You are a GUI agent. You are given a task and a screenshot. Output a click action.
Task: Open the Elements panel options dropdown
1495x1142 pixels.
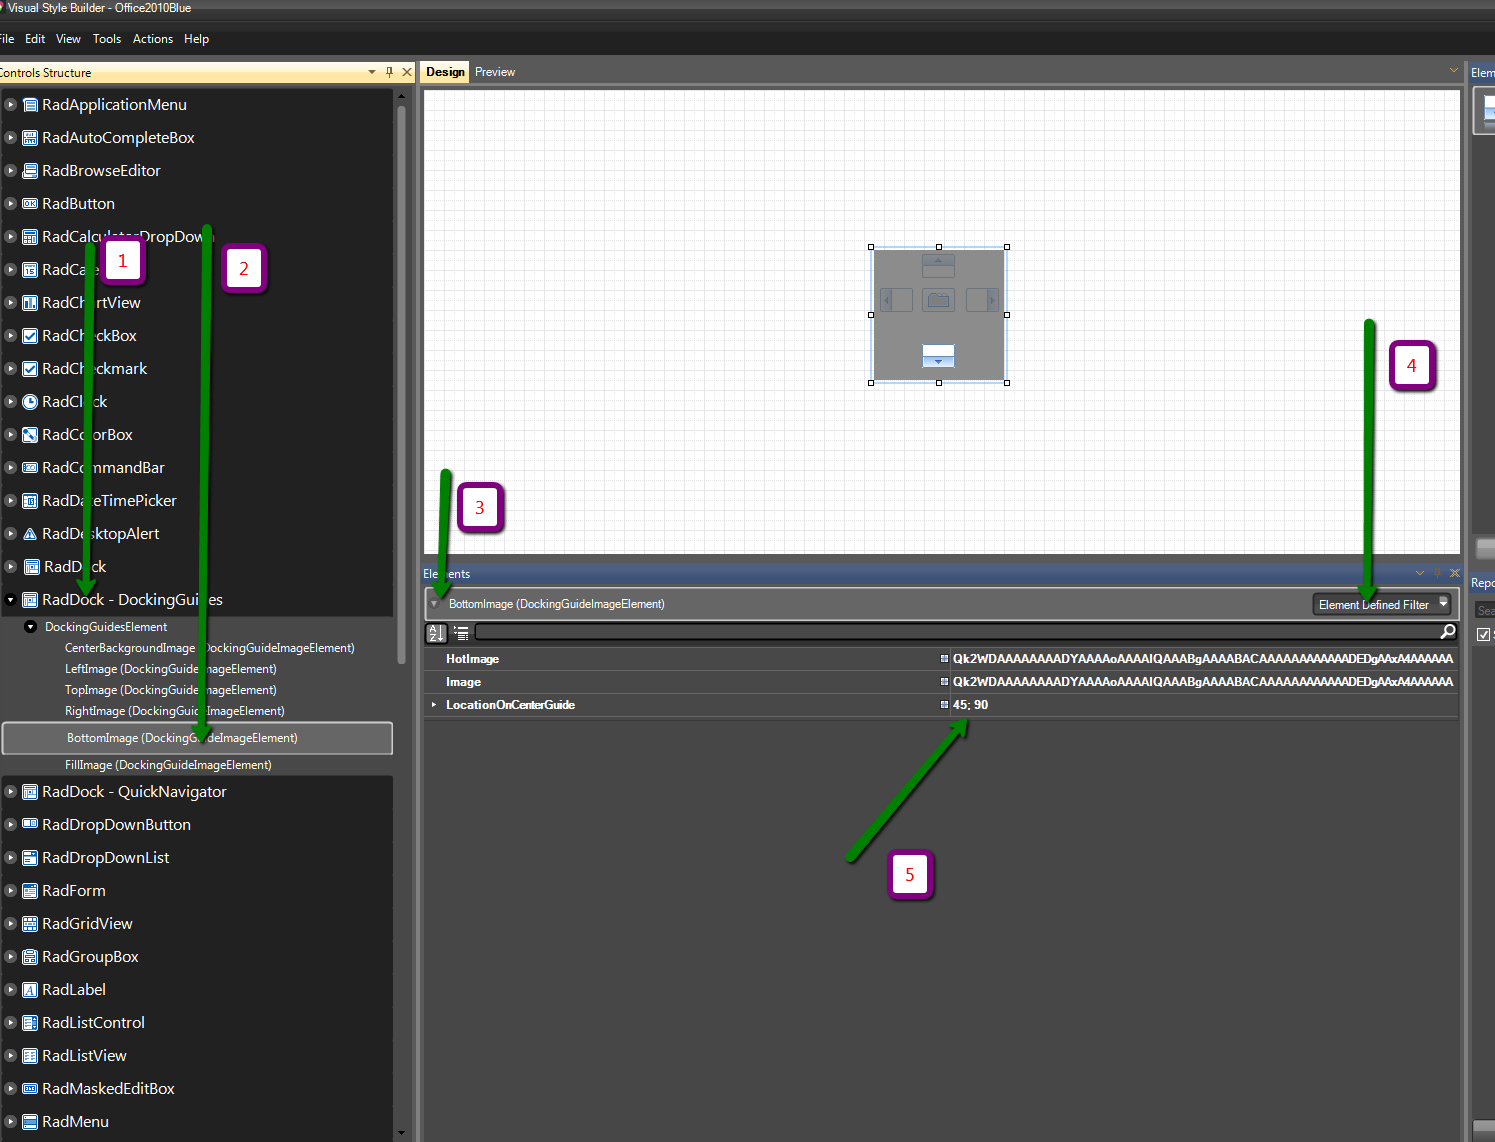point(1420,573)
